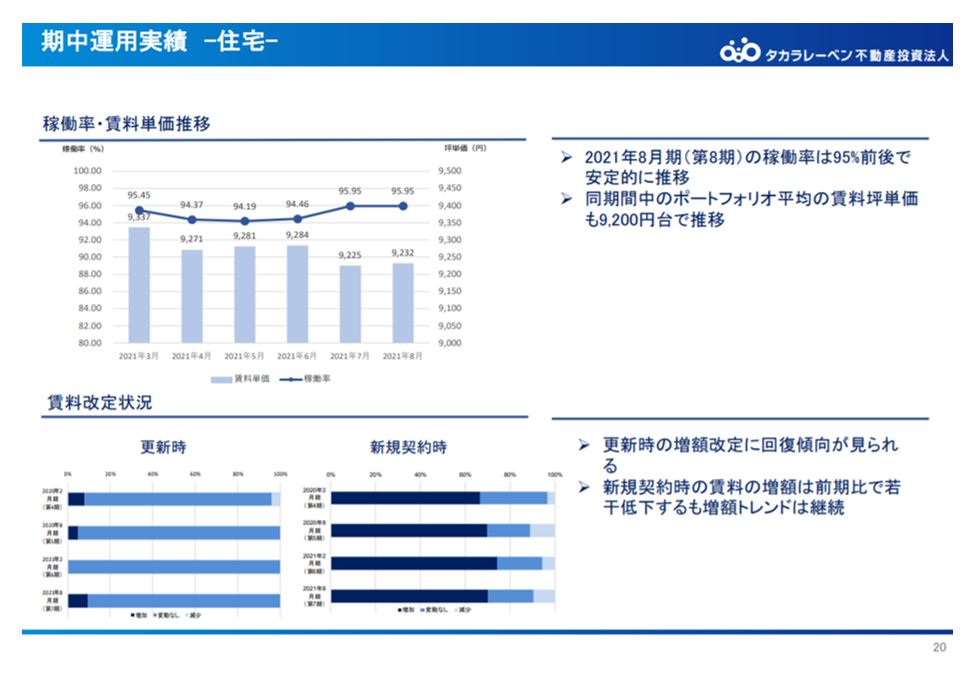Viewport: 978px width, 676px height.
Task: Select the 94.19 data point for 2021年5月
Action: click(x=244, y=221)
